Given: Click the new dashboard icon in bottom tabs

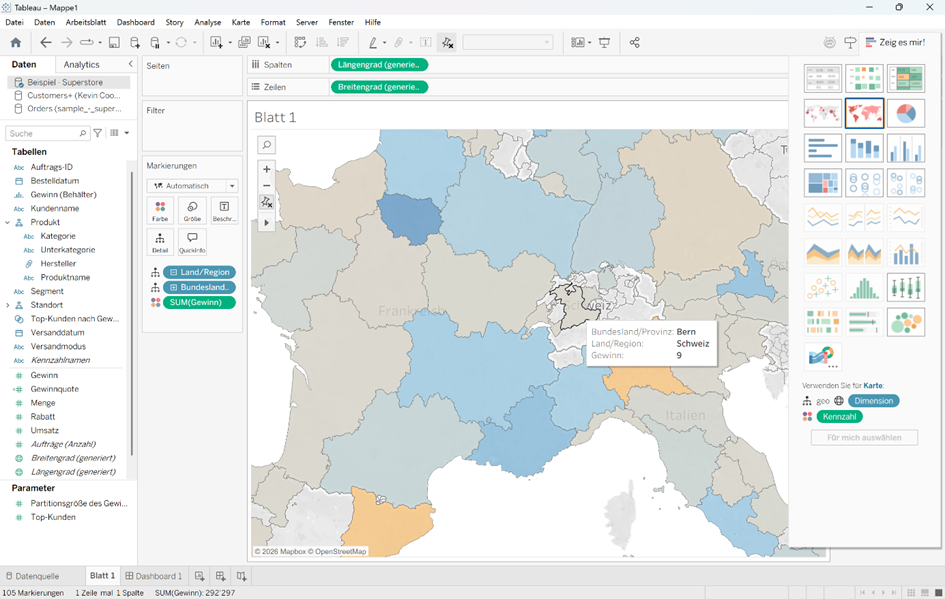Looking at the screenshot, I should [x=221, y=576].
